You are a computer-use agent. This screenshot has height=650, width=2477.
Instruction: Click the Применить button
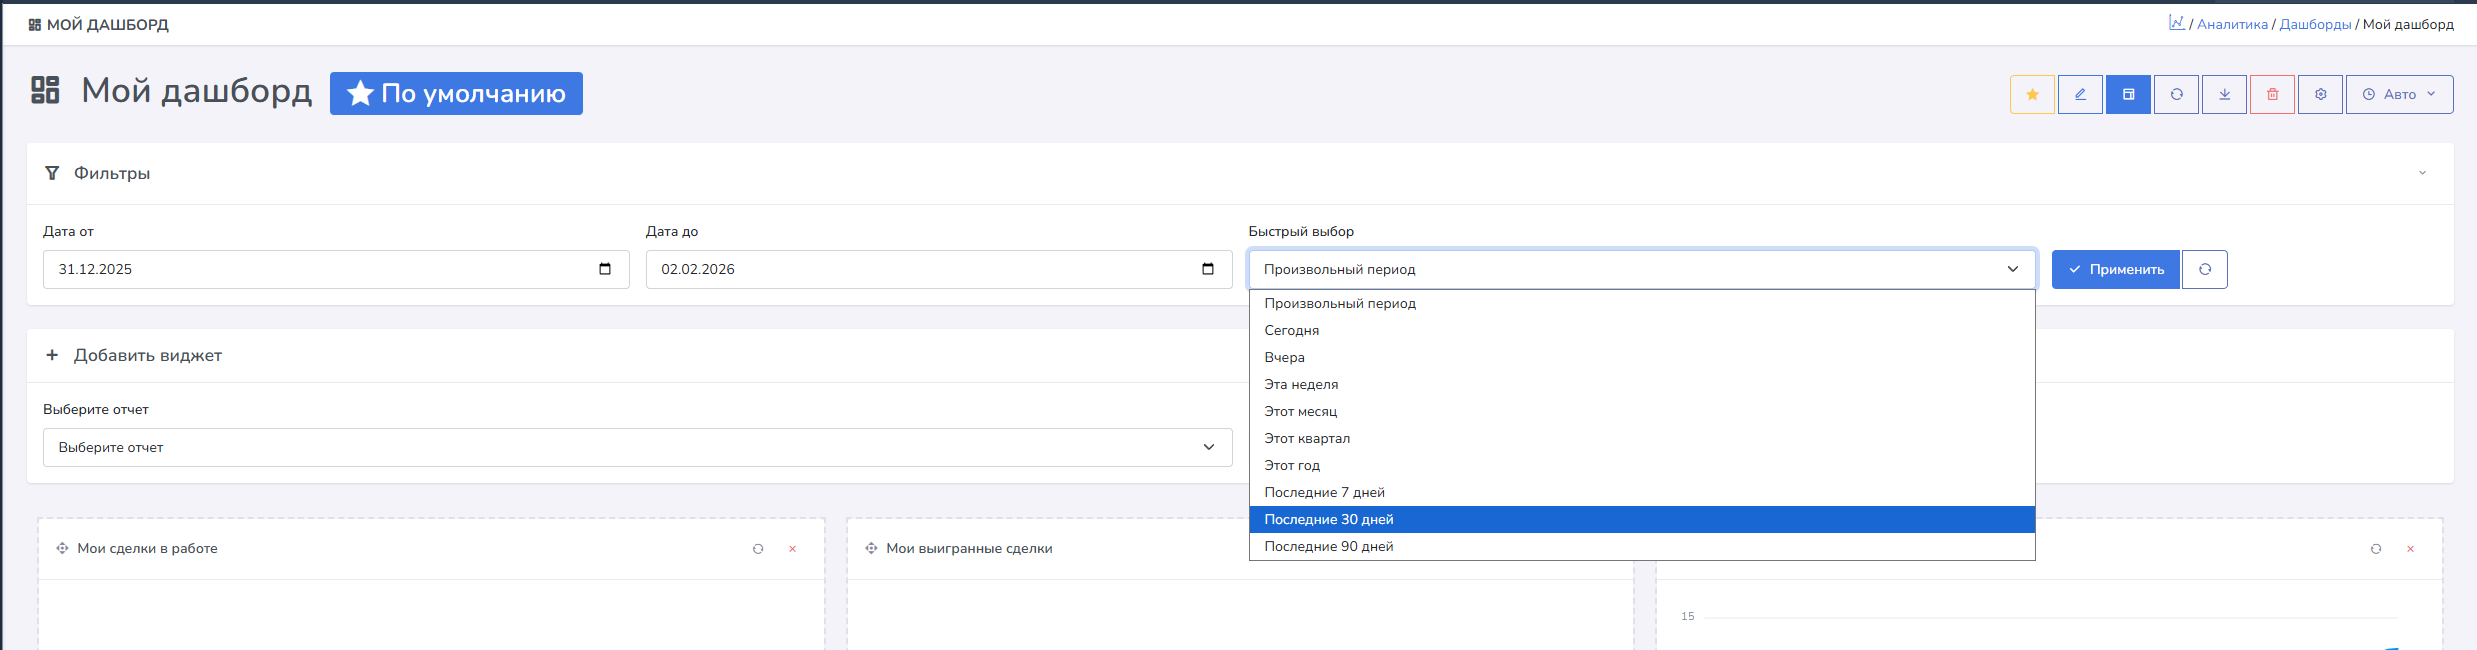pos(2115,269)
